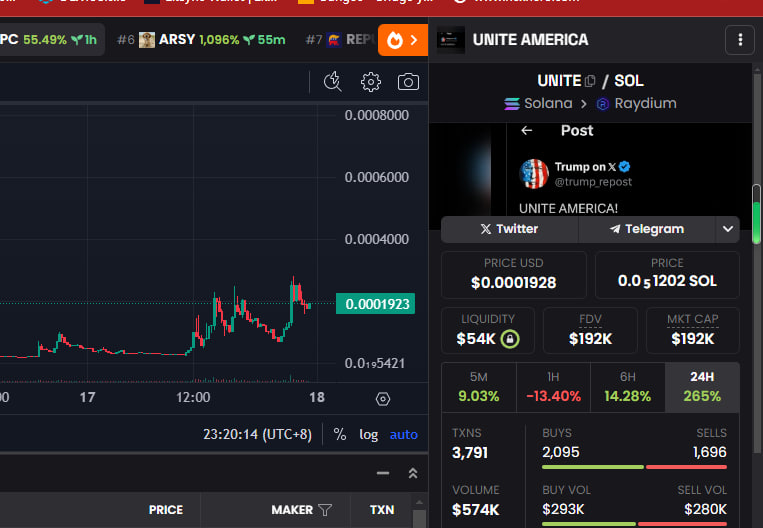This screenshot has height=528, width=763.
Task: Click the 0.0008000 price axis label
Action: 377,115
